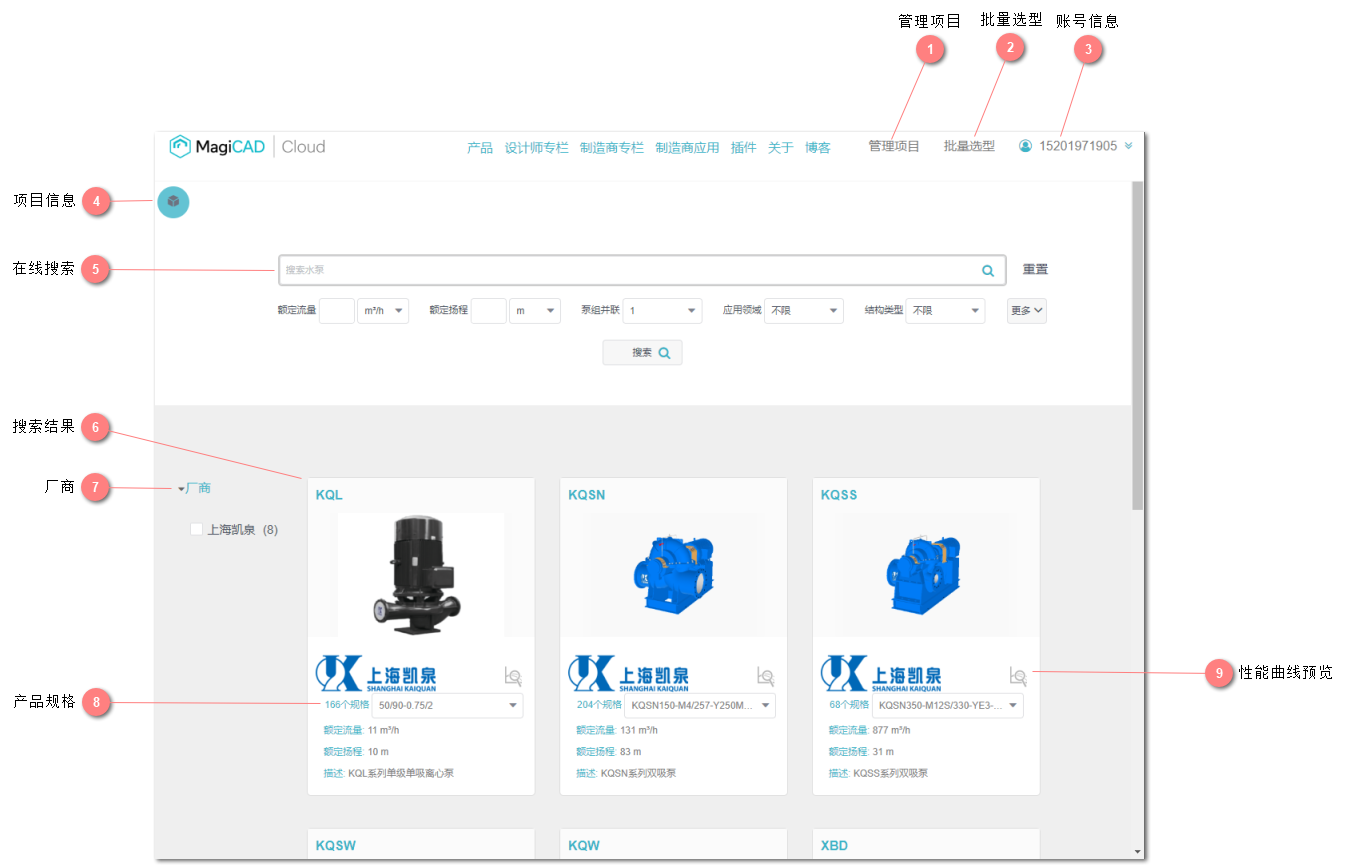The image size is (1350, 868).
Task: Open the project info cube icon
Action: pyautogui.click(x=173, y=202)
